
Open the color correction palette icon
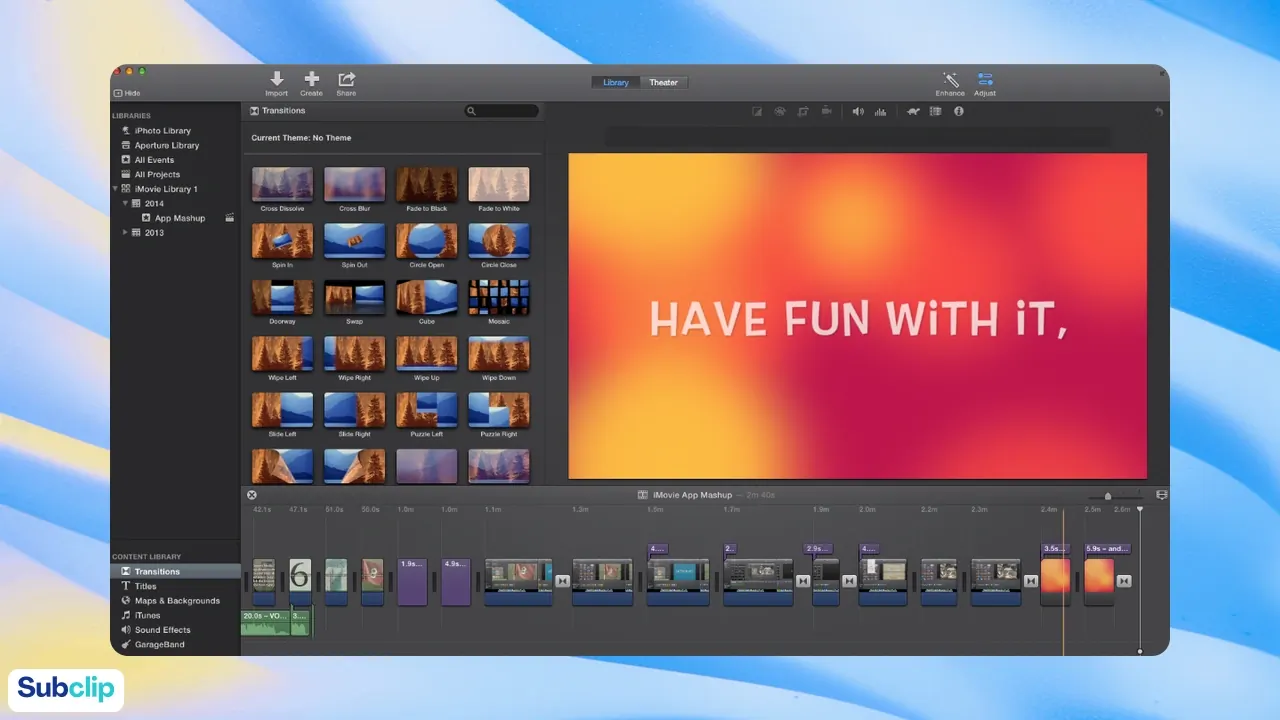pos(780,112)
